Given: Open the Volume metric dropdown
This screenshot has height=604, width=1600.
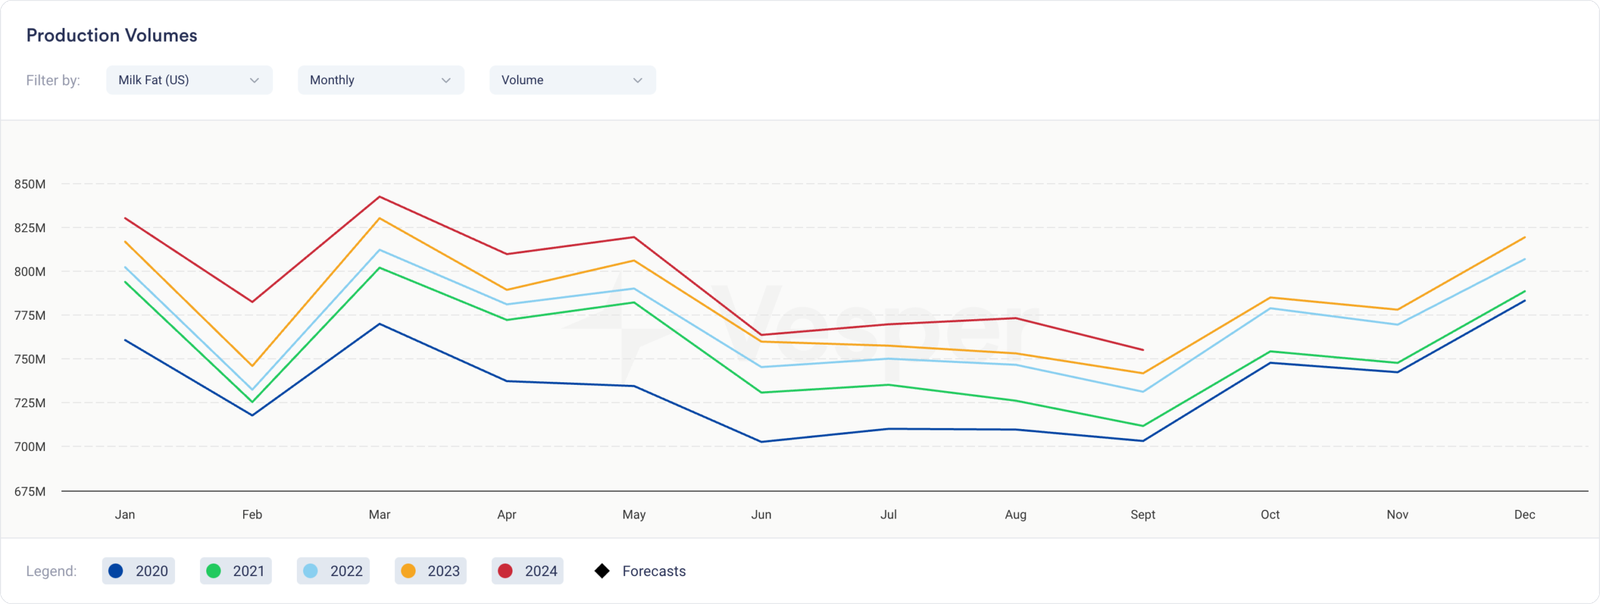Looking at the screenshot, I should coord(572,80).
